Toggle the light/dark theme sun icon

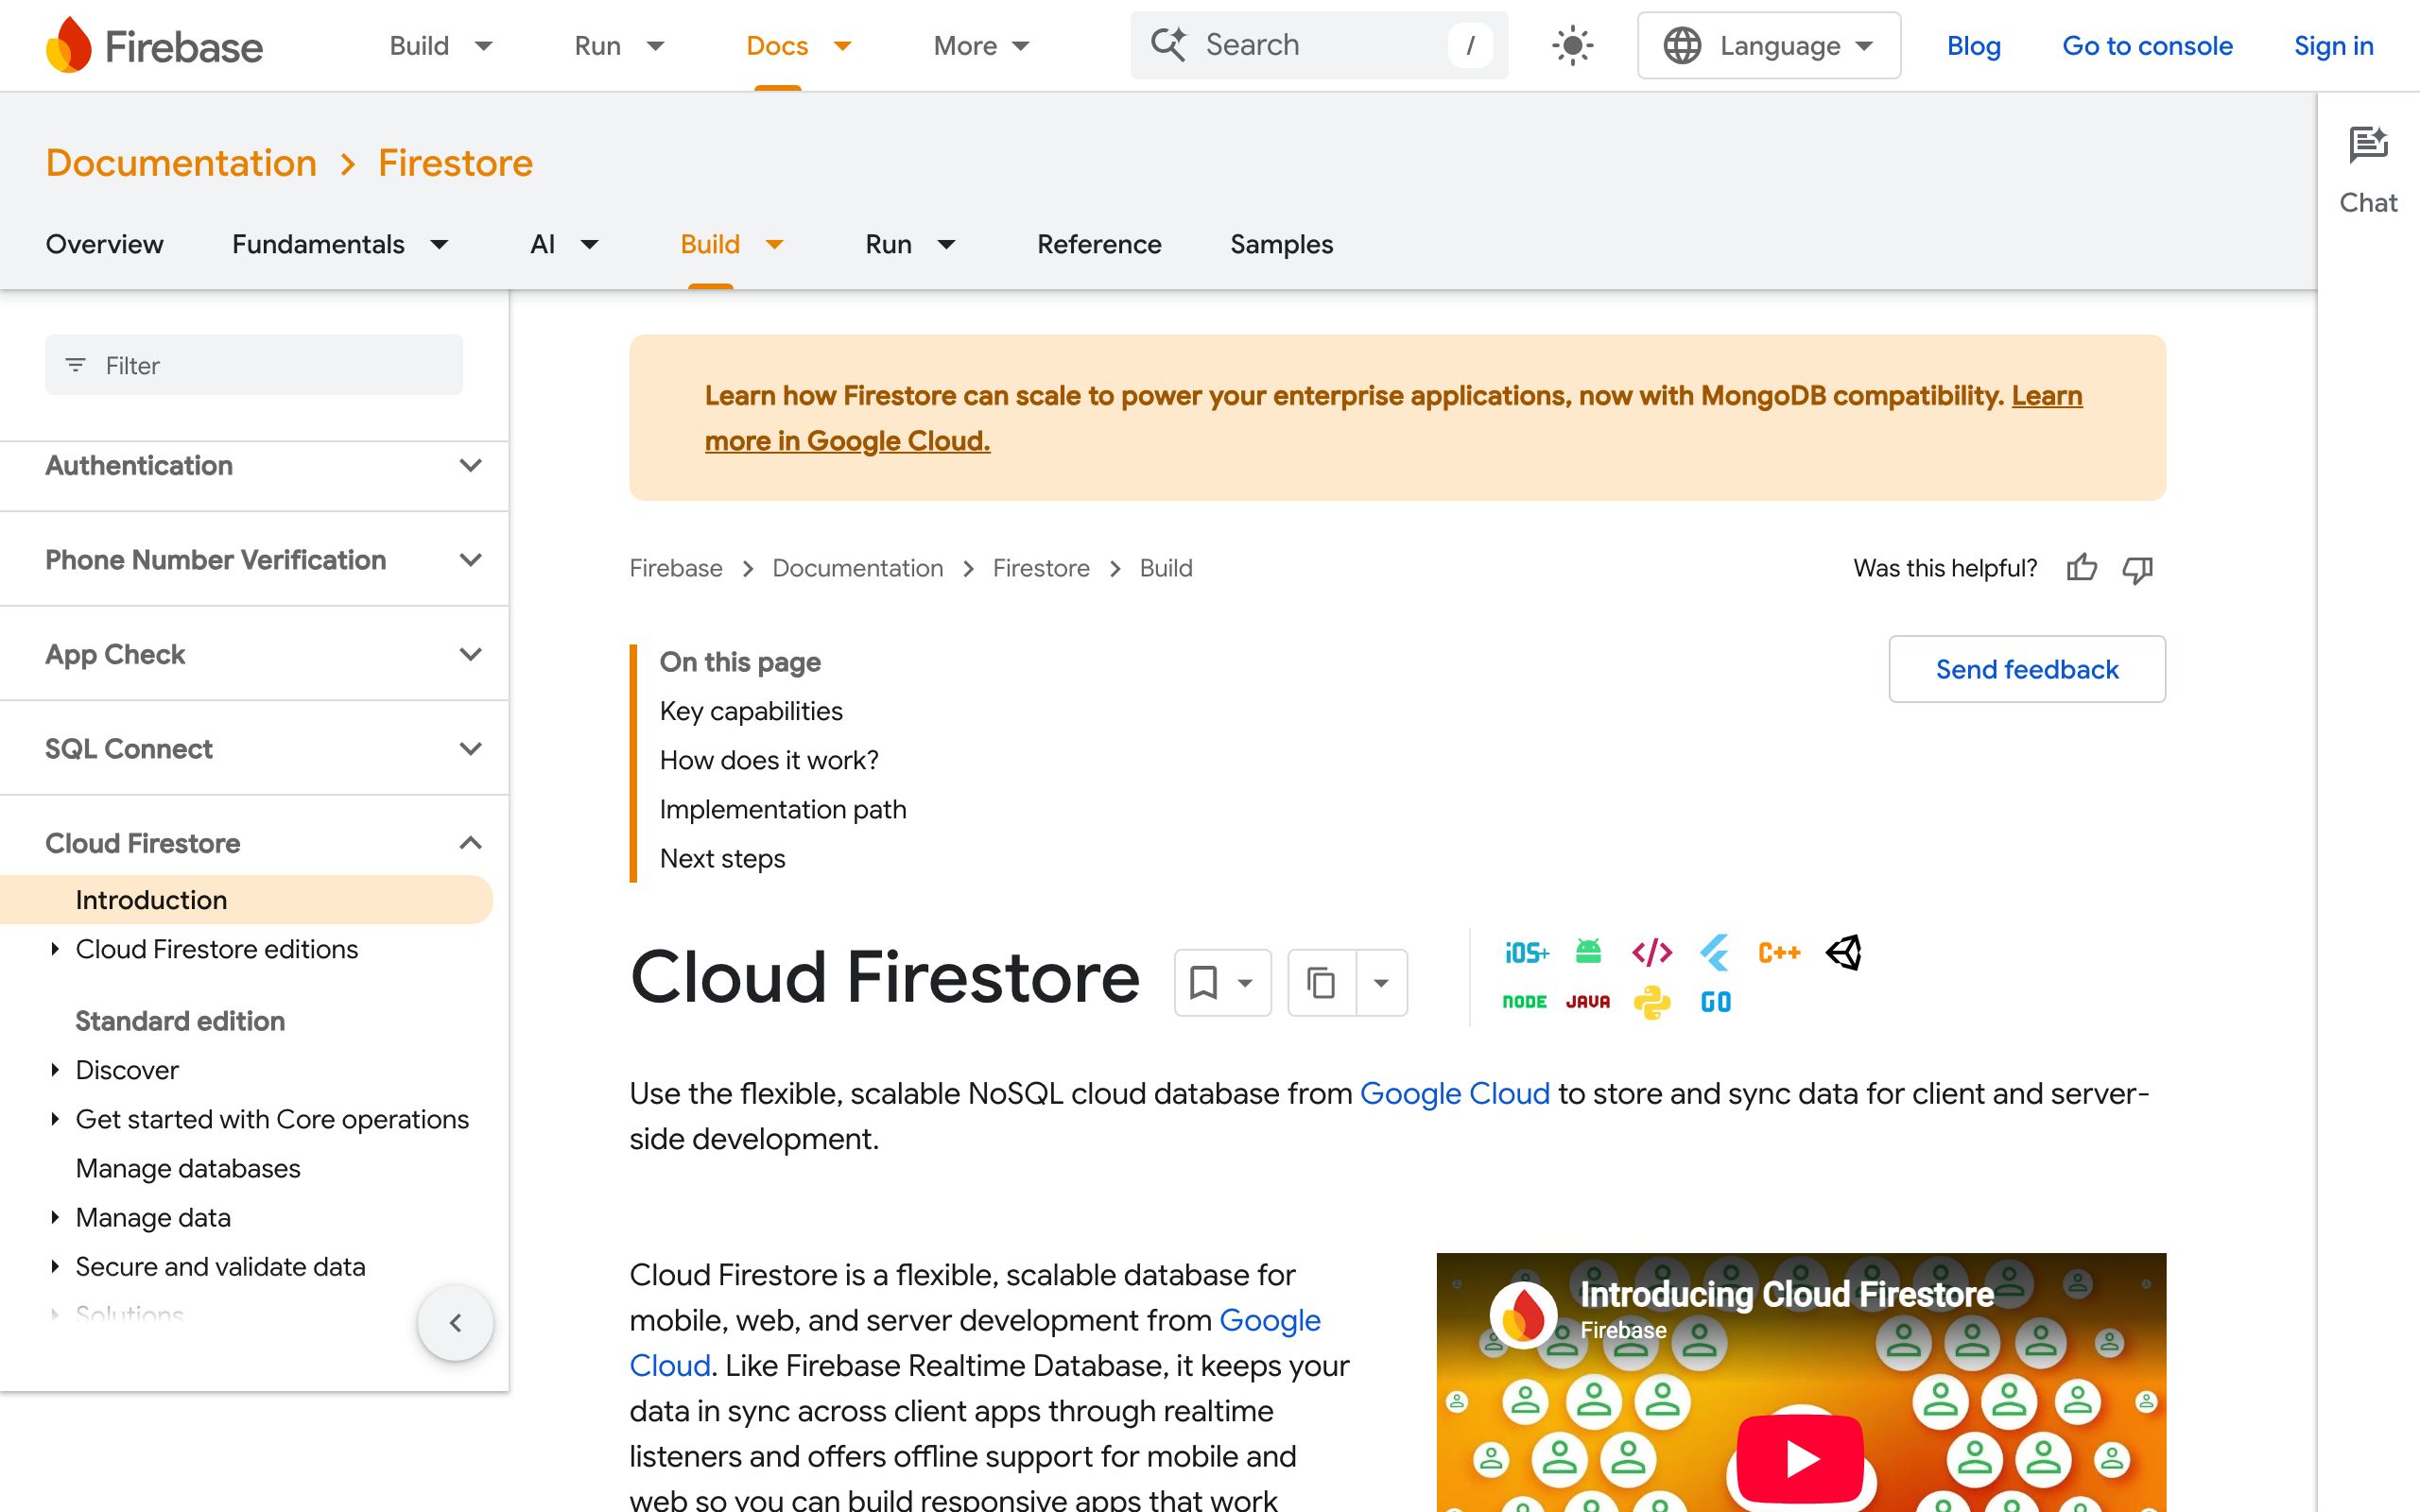1572,46
